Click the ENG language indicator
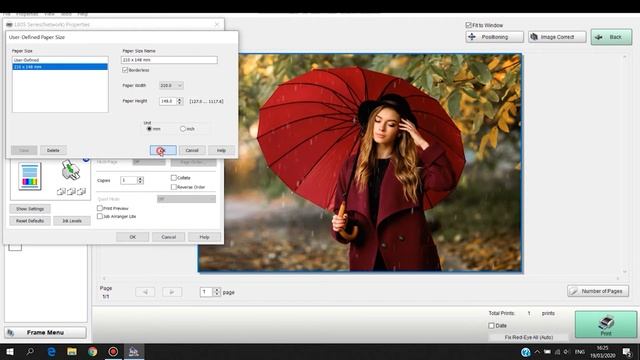 580,352
